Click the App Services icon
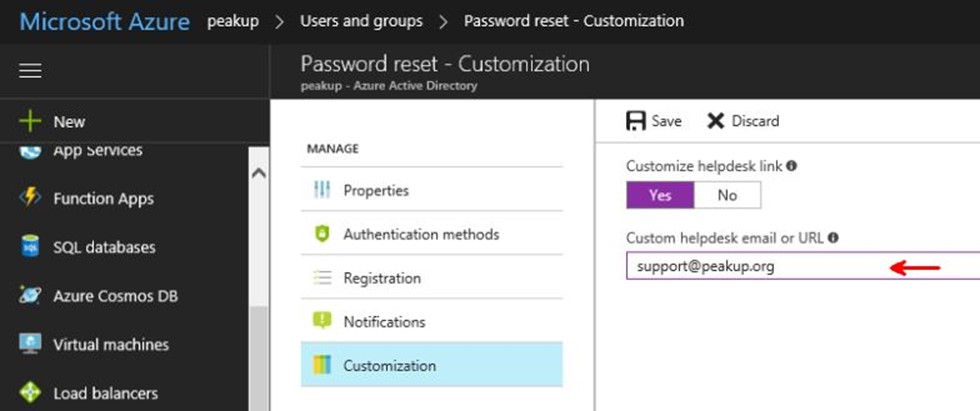The image size is (980, 411). (x=30, y=151)
